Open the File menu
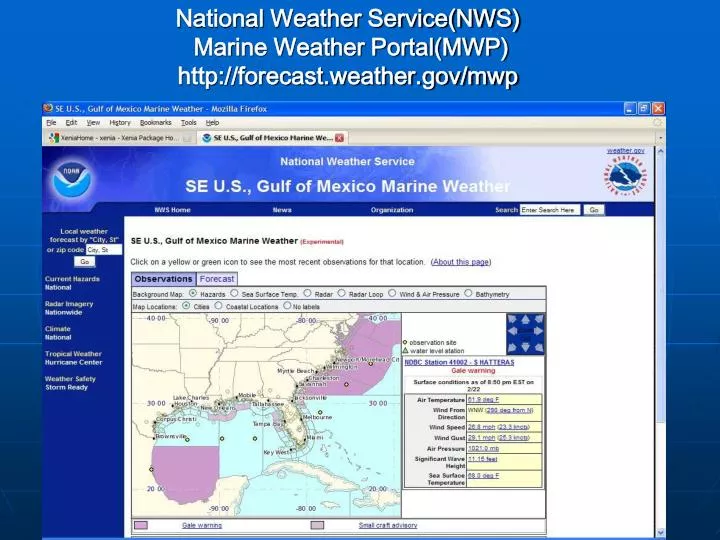The height and width of the screenshot is (540, 720). pos(51,123)
